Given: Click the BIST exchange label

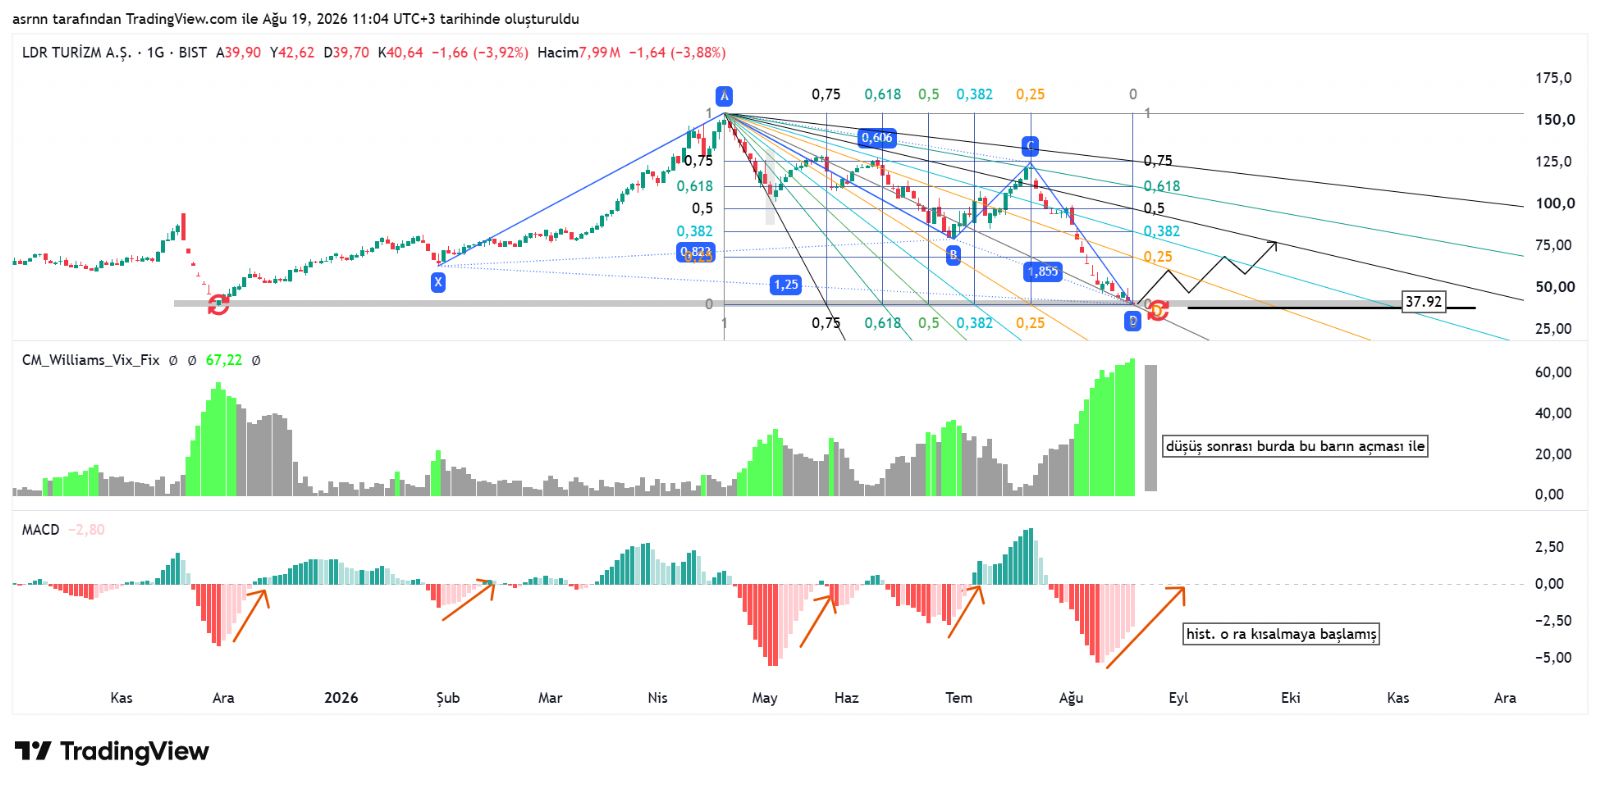Looking at the screenshot, I should 193,52.
